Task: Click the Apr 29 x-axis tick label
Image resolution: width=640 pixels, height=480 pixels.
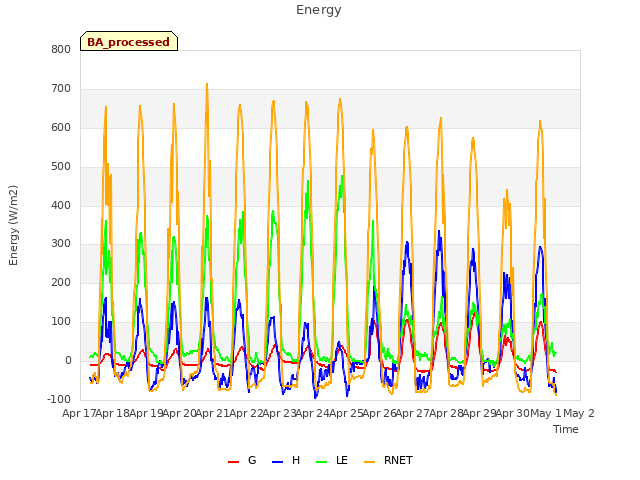Action: [479, 413]
